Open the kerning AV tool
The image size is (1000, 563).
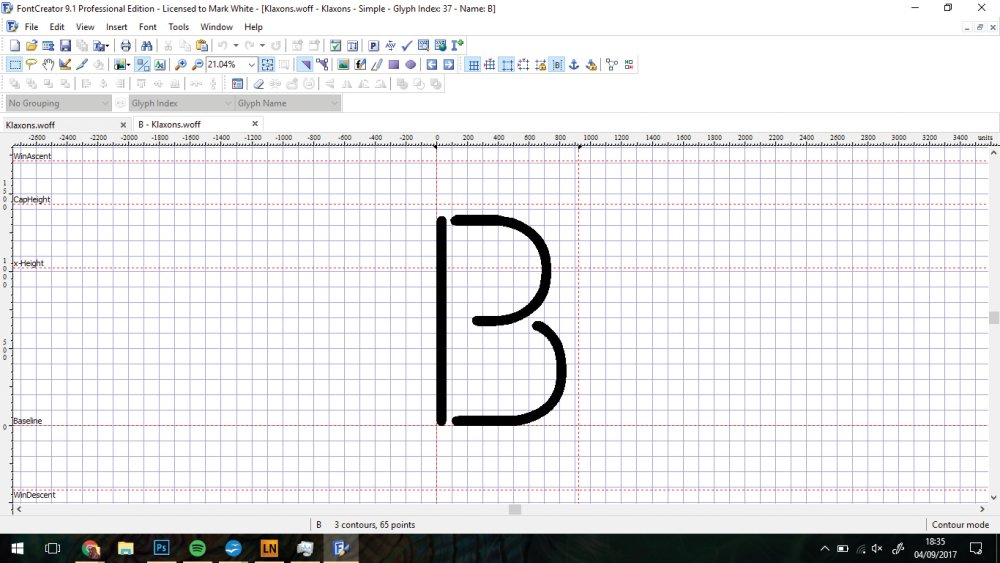[390, 45]
